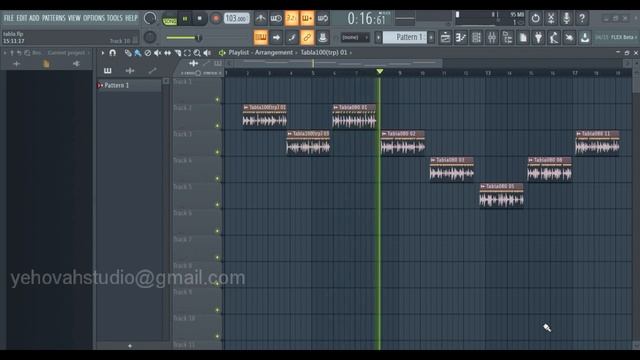Image resolution: width=640 pixels, height=360 pixels.
Task: Open the Current project browser dropdown
Action: [x=66, y=53]
